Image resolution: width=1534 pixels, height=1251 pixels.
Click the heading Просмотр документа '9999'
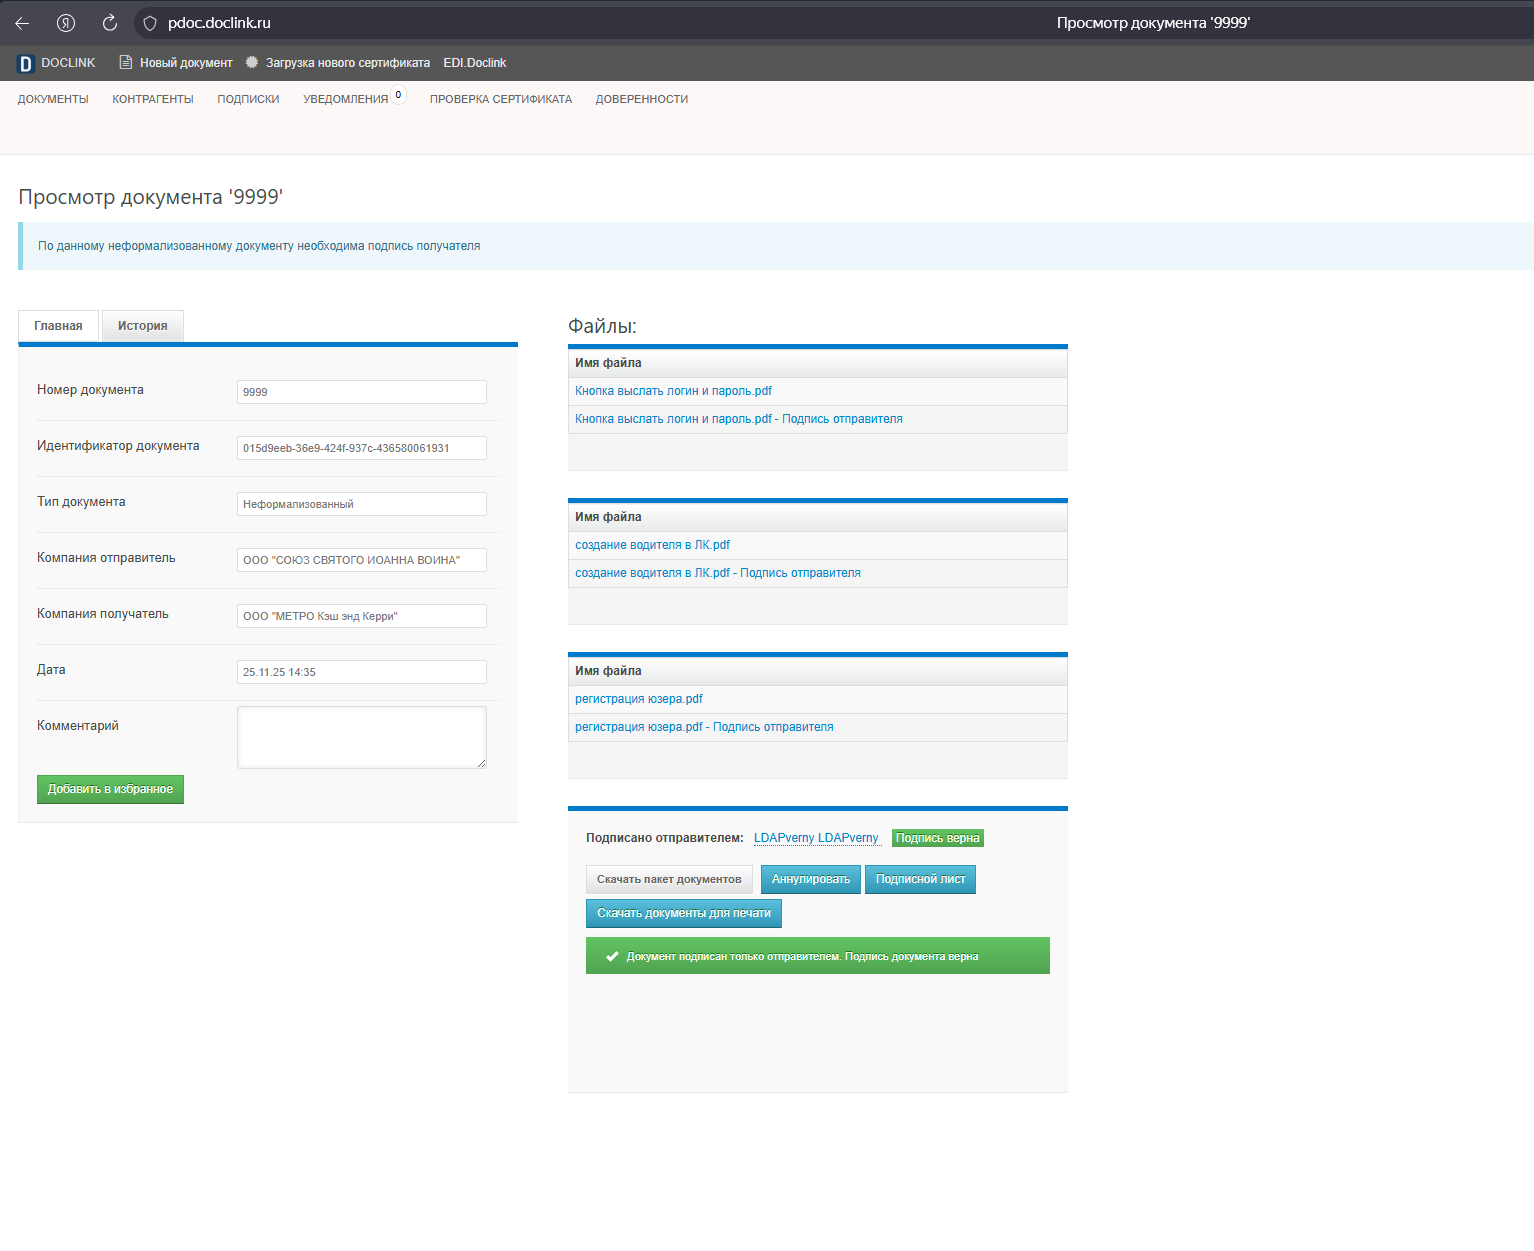point(151,197)
